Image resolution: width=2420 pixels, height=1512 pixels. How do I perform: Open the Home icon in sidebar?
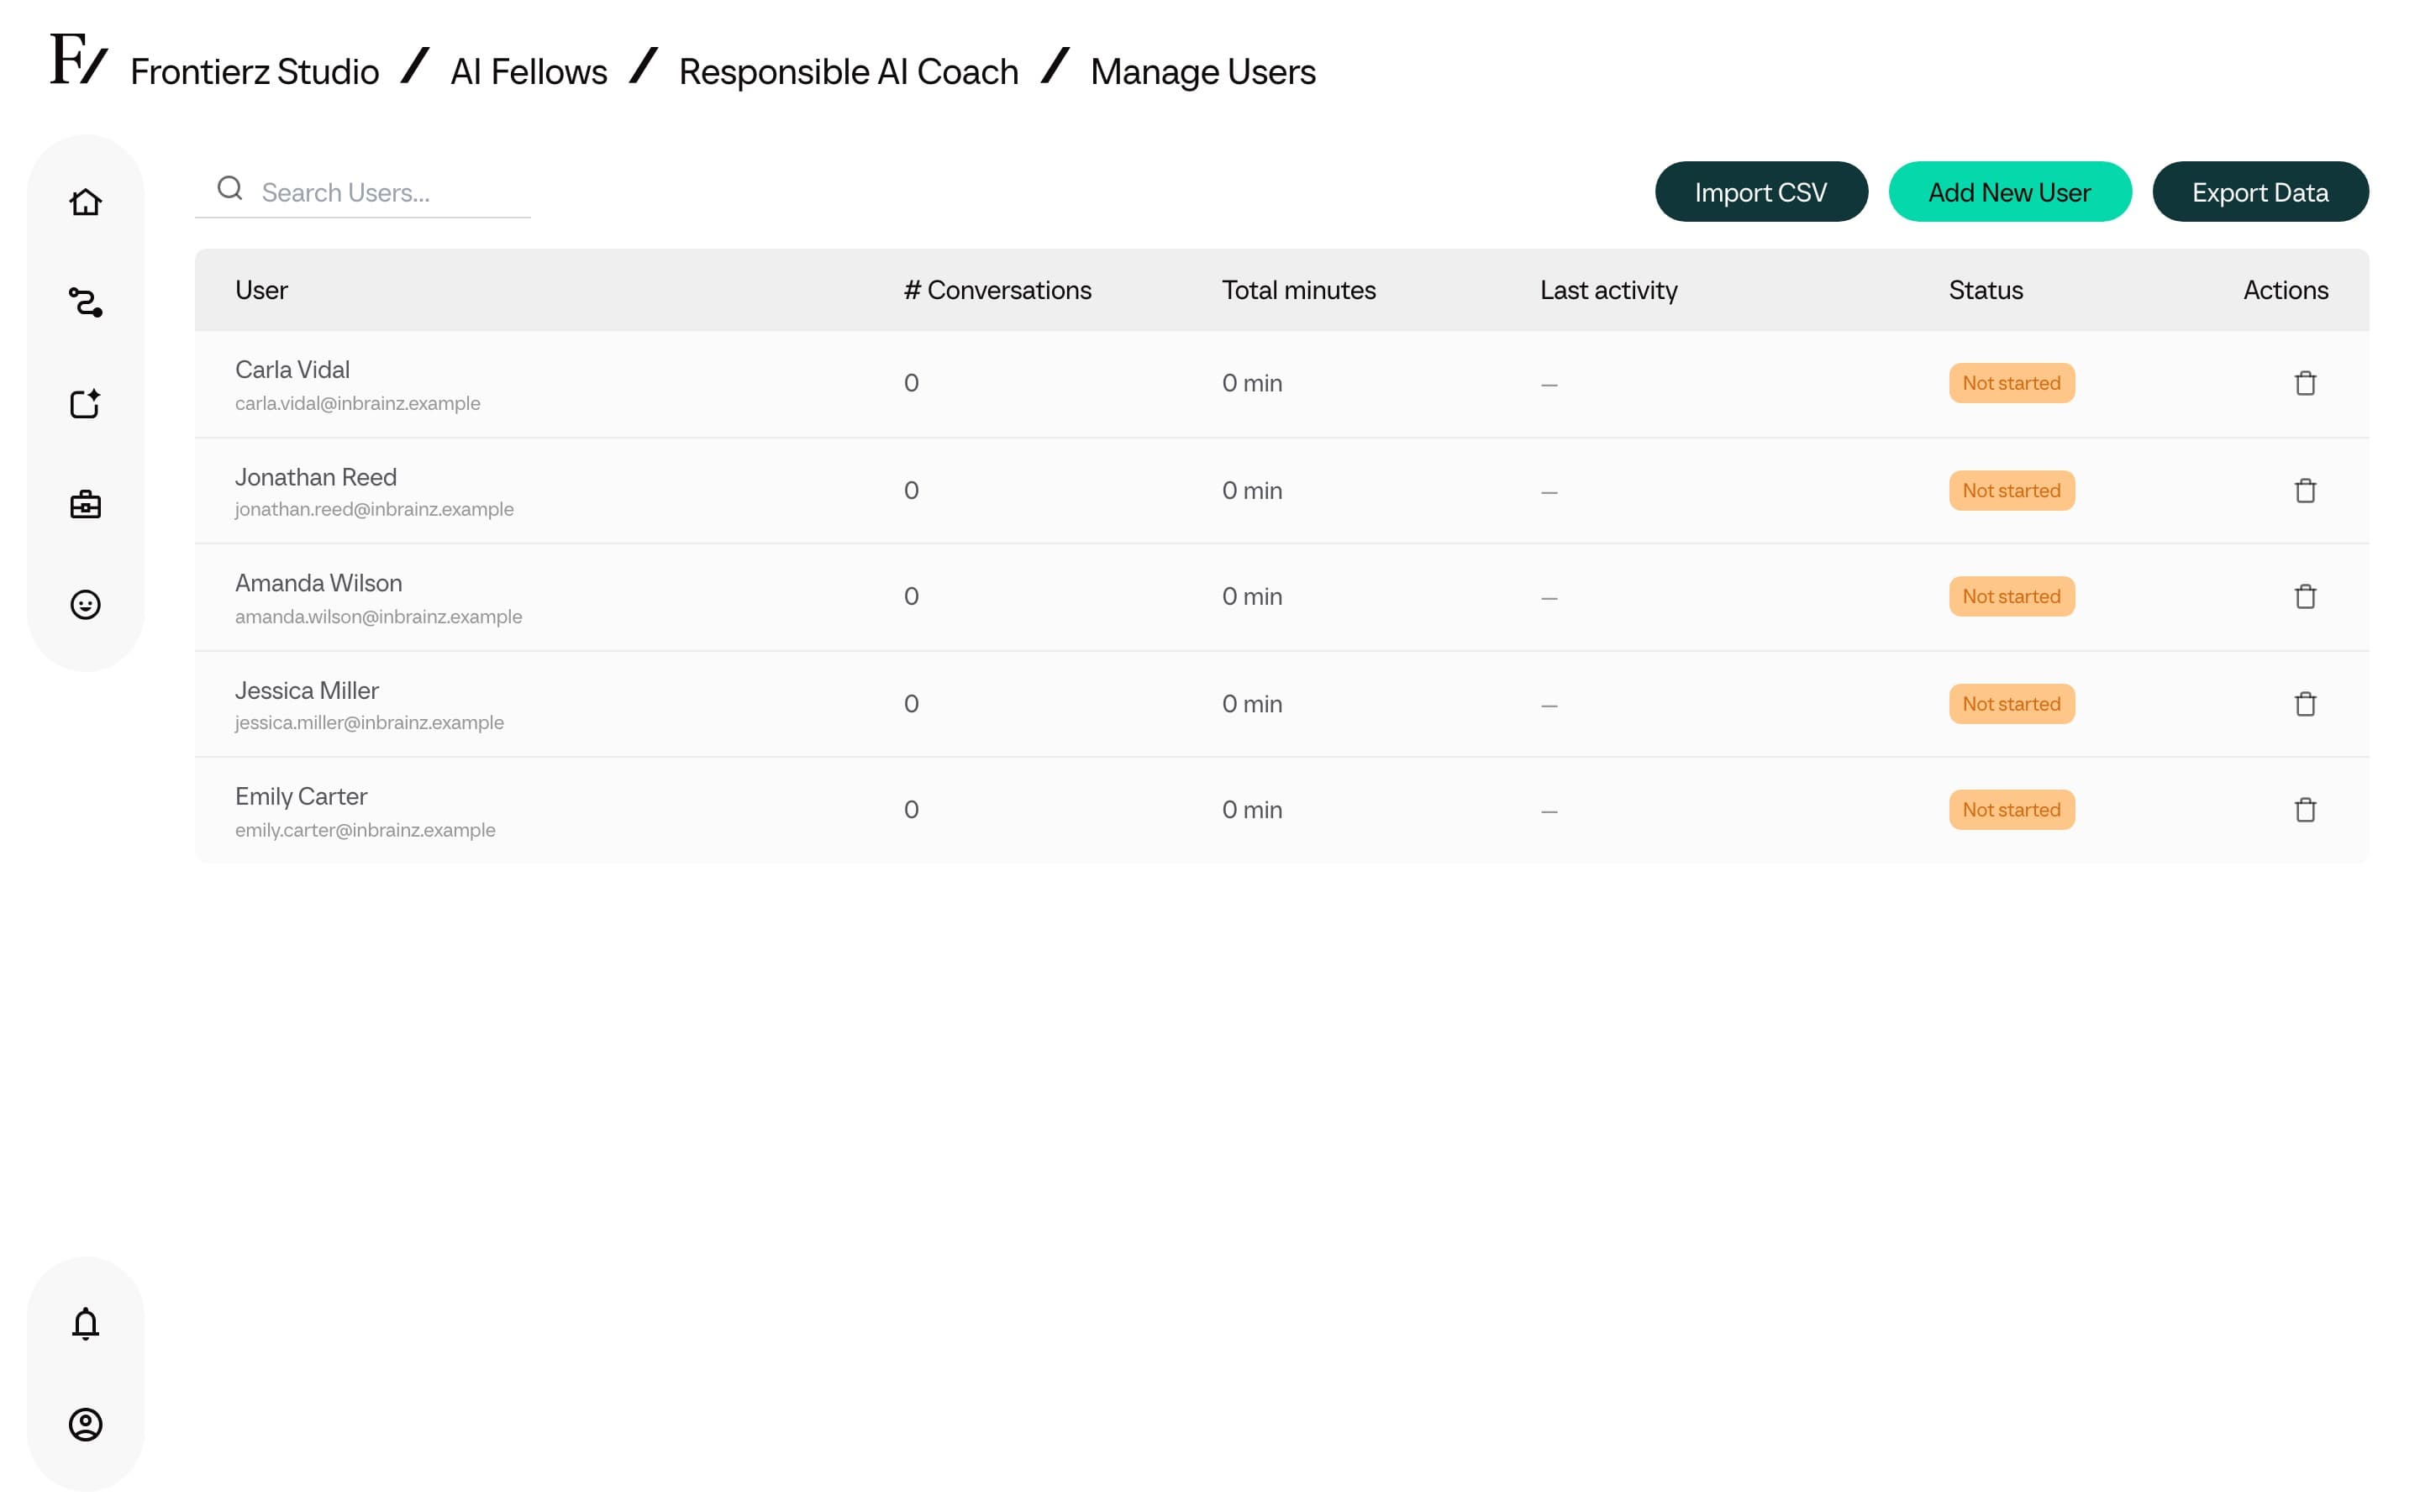85,202
